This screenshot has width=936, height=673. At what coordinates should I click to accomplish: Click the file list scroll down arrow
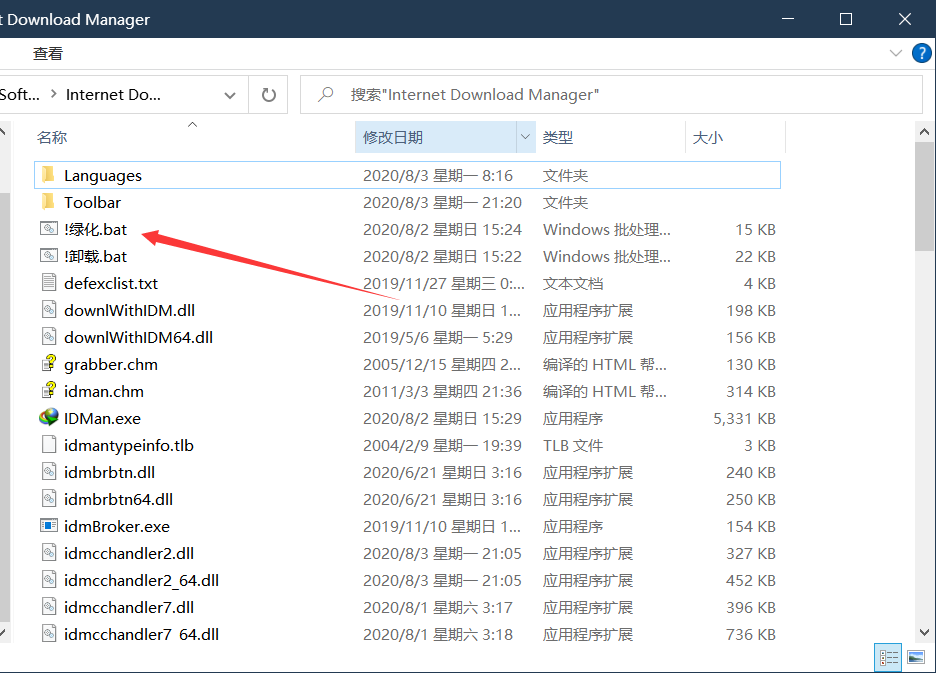[x=924, y=632]
